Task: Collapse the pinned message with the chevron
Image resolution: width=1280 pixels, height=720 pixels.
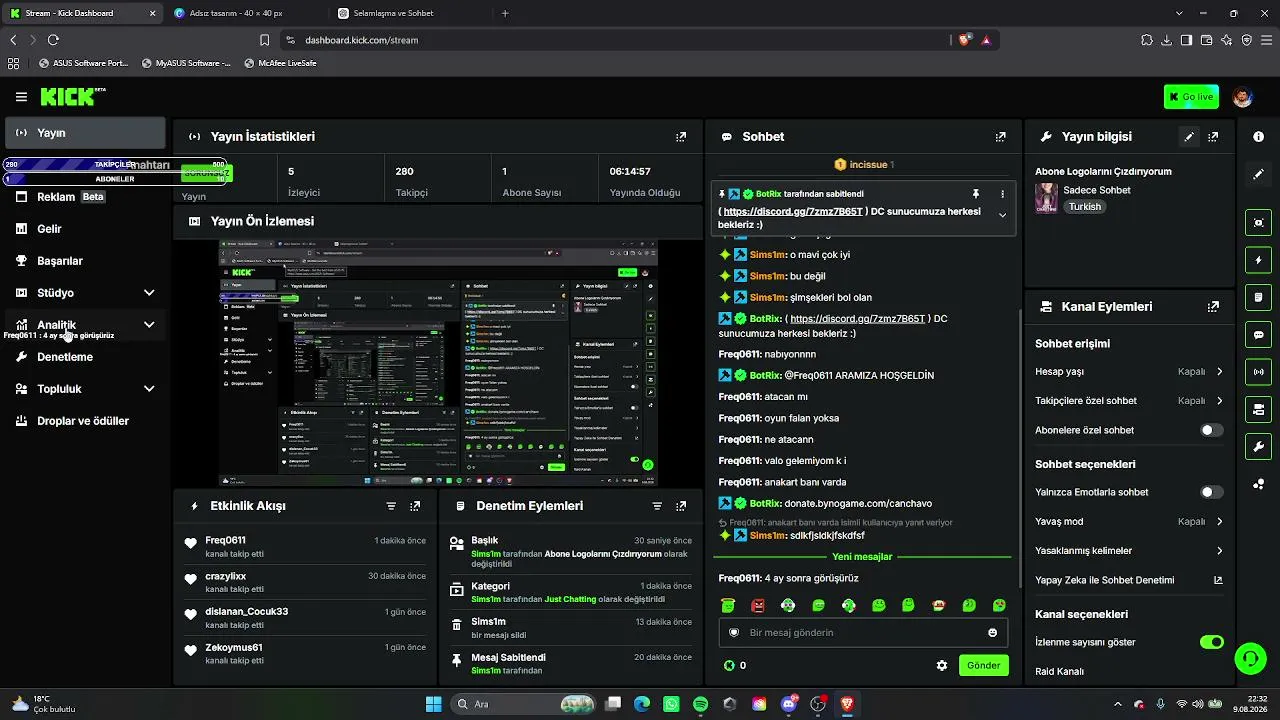Action: (x=1002, y=215)
